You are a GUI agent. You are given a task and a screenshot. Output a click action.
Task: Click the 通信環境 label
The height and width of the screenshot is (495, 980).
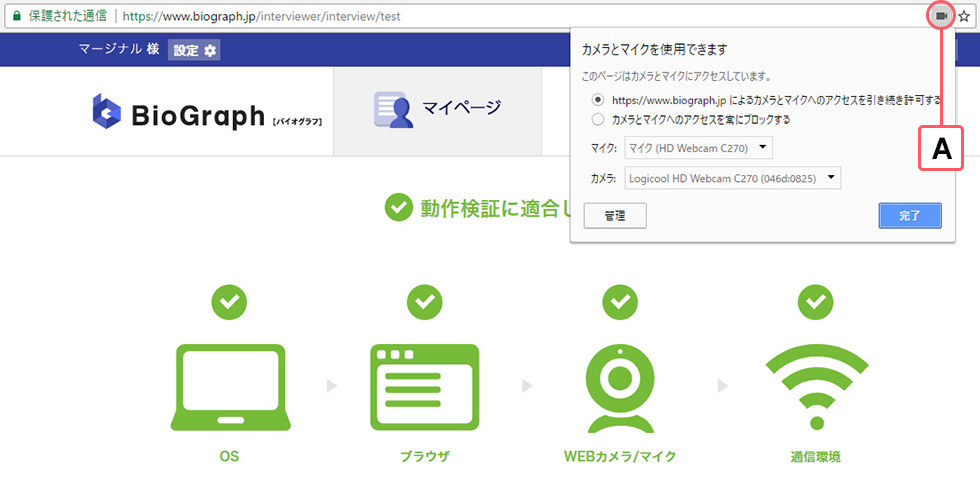pyautogui.click(x=816, y=456)
